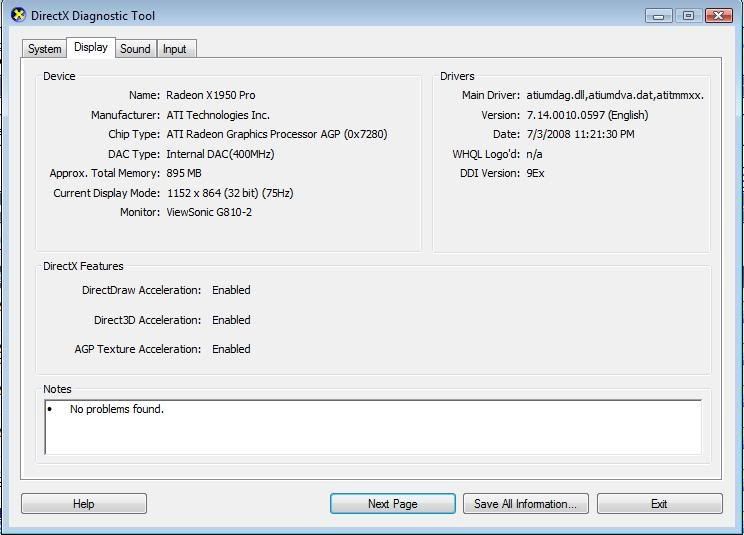The image size is (744, 535).
Task: Switch to the System tab
Action: [x=44, y=49]
